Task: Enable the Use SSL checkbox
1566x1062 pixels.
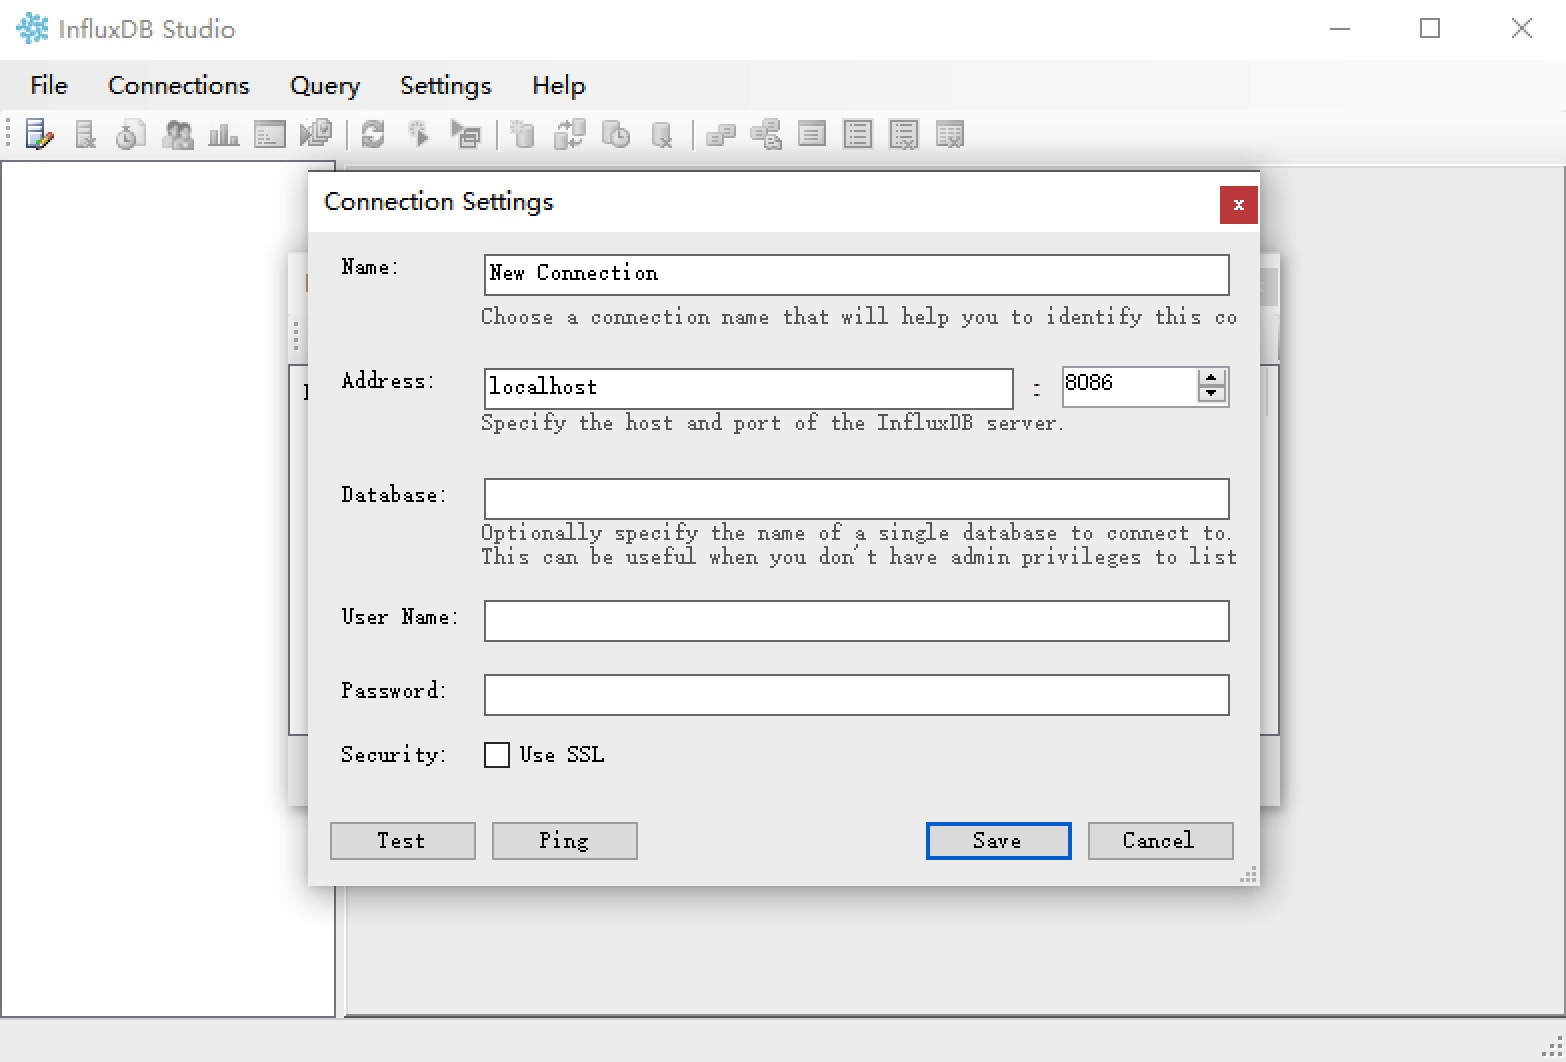Action: pyautogui.click(x=497, y=755)
